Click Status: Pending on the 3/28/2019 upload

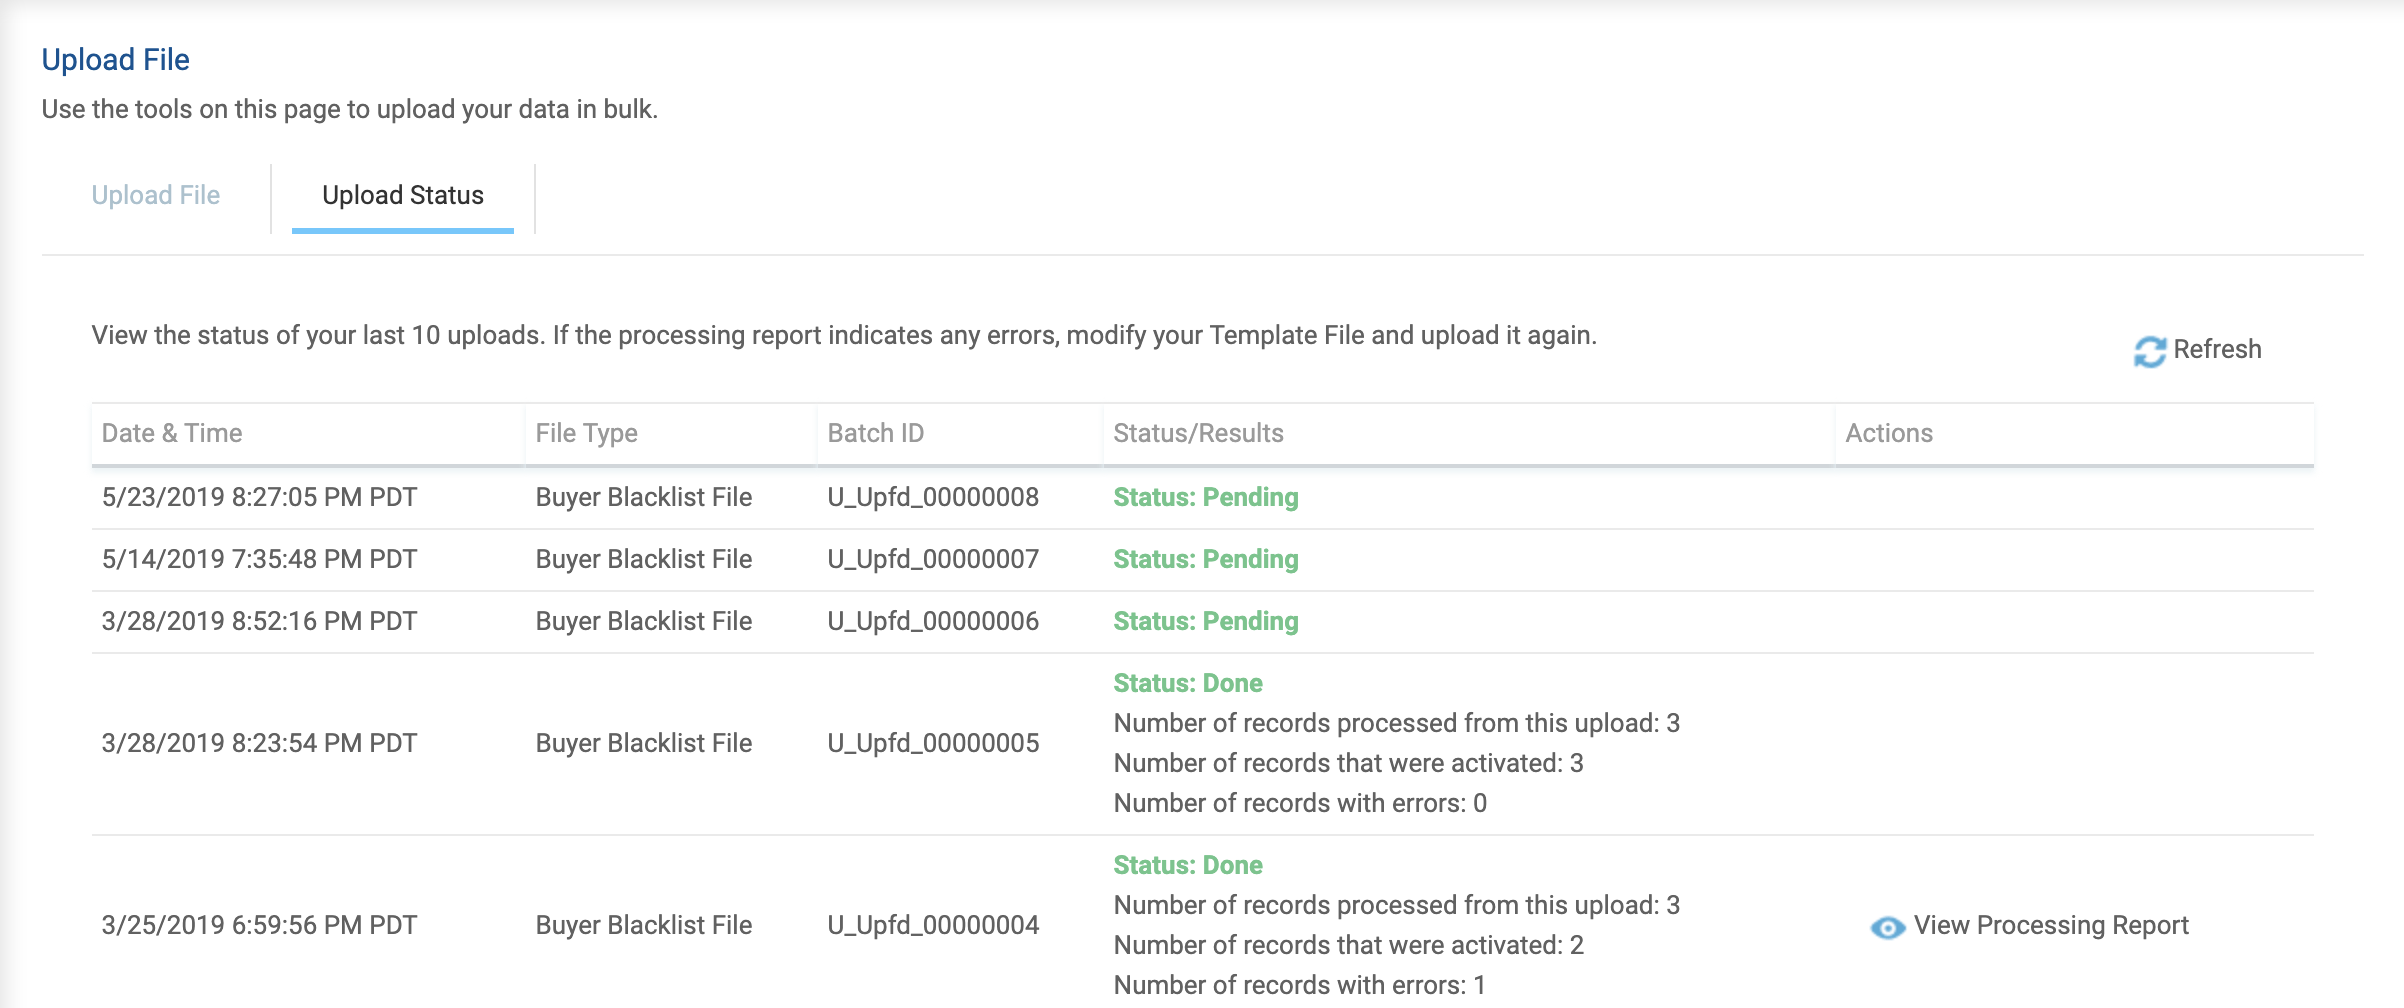click(x=1205, y=621)
